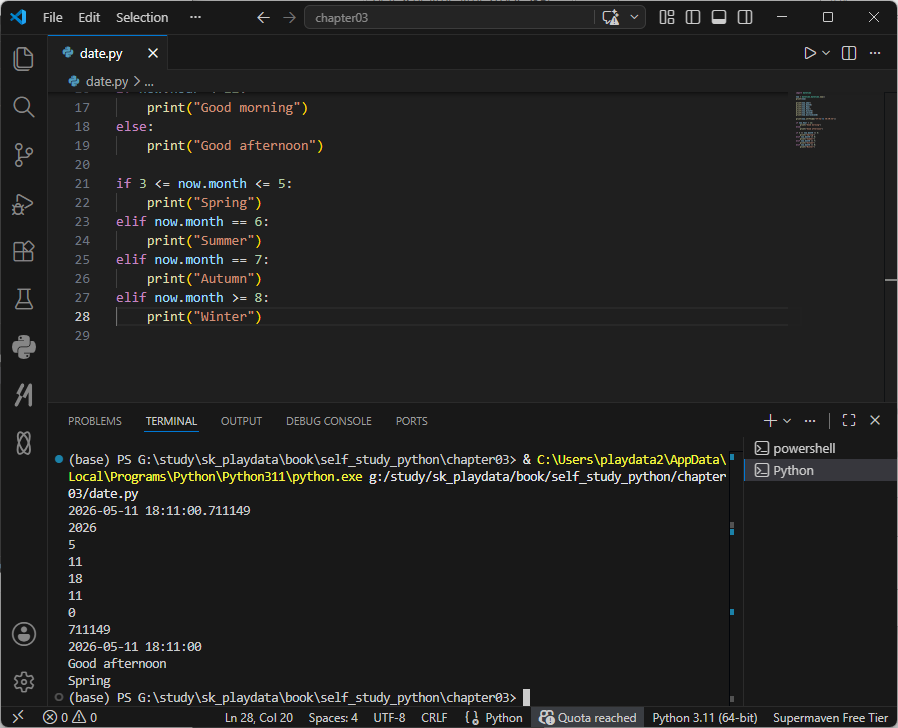Image resolution: width=898 pixels, height=728 pixels.
Task: Open the Extensions view
Action: click(23, 251)
